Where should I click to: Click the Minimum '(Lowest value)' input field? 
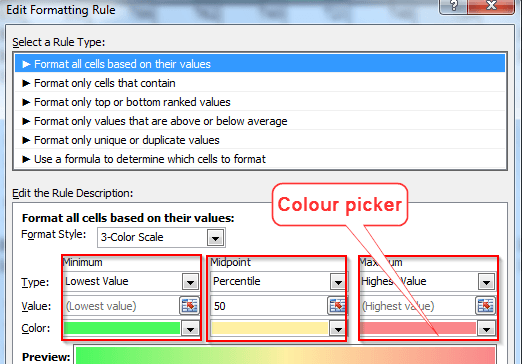121,306
